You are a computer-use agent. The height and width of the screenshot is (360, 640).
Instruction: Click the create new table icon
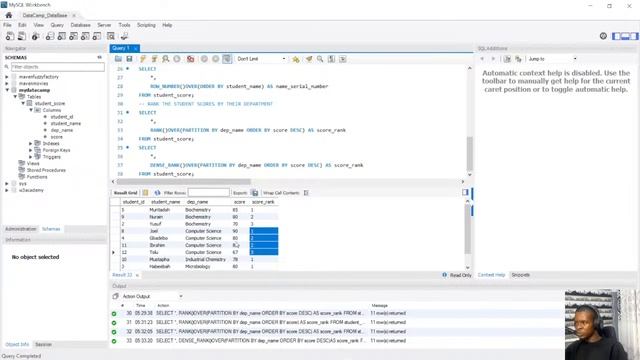coord(62,36)
